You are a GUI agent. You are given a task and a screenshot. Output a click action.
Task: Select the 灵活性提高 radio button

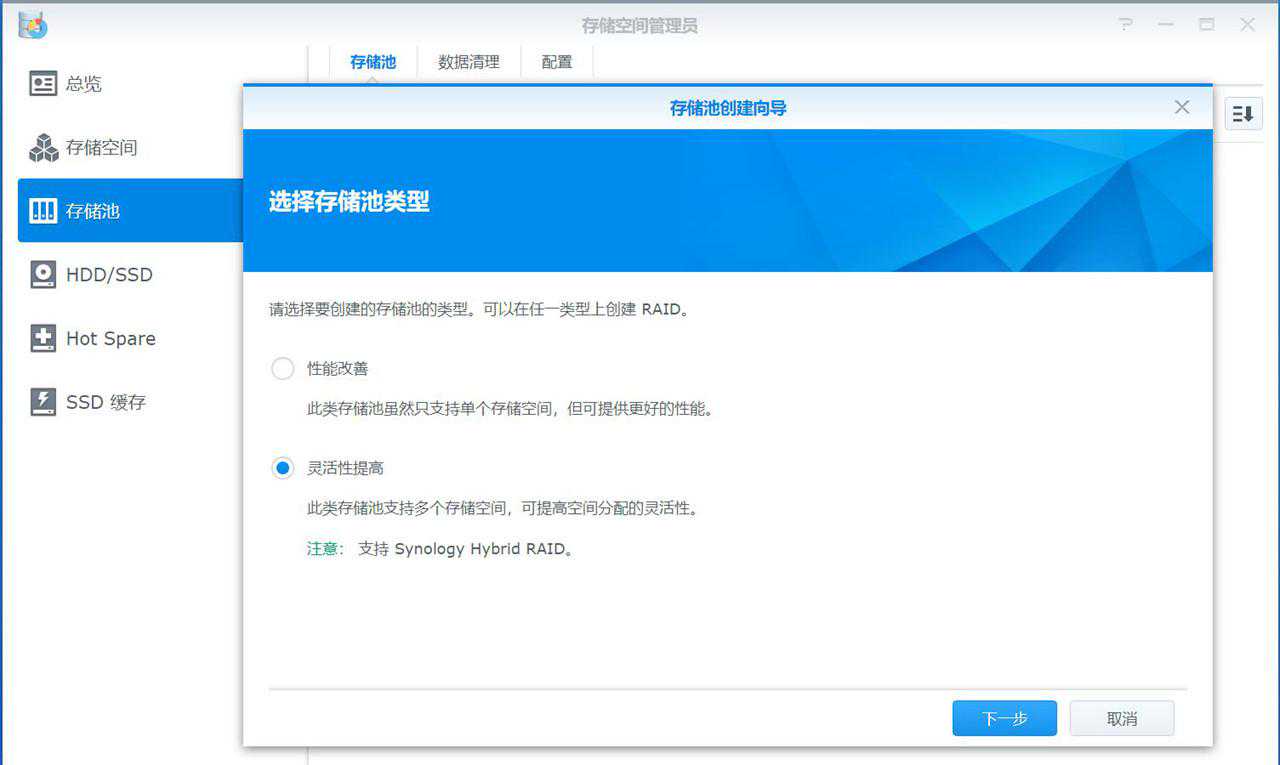[x=283, y=468]
